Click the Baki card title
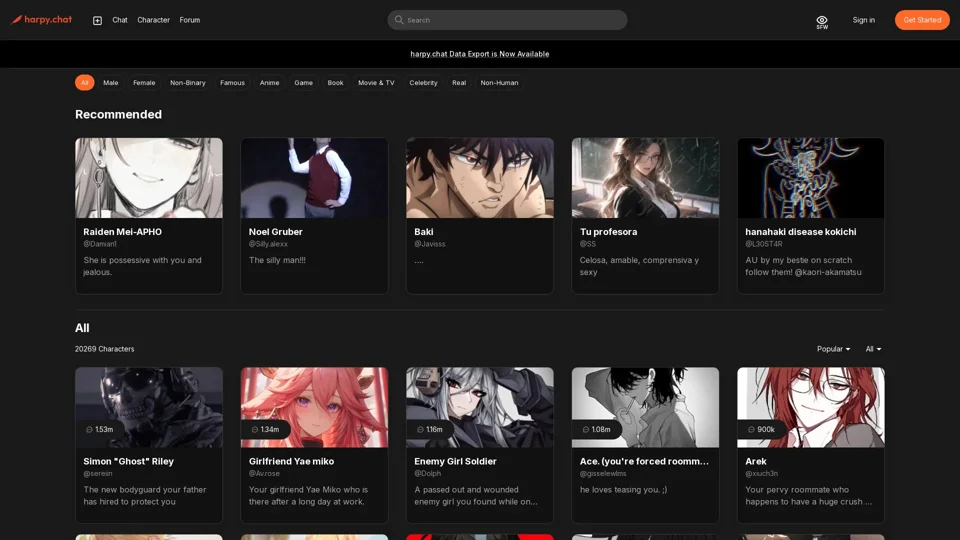This screenshot has width=960, height=540. pyautogui.click(x=424, y=232)
